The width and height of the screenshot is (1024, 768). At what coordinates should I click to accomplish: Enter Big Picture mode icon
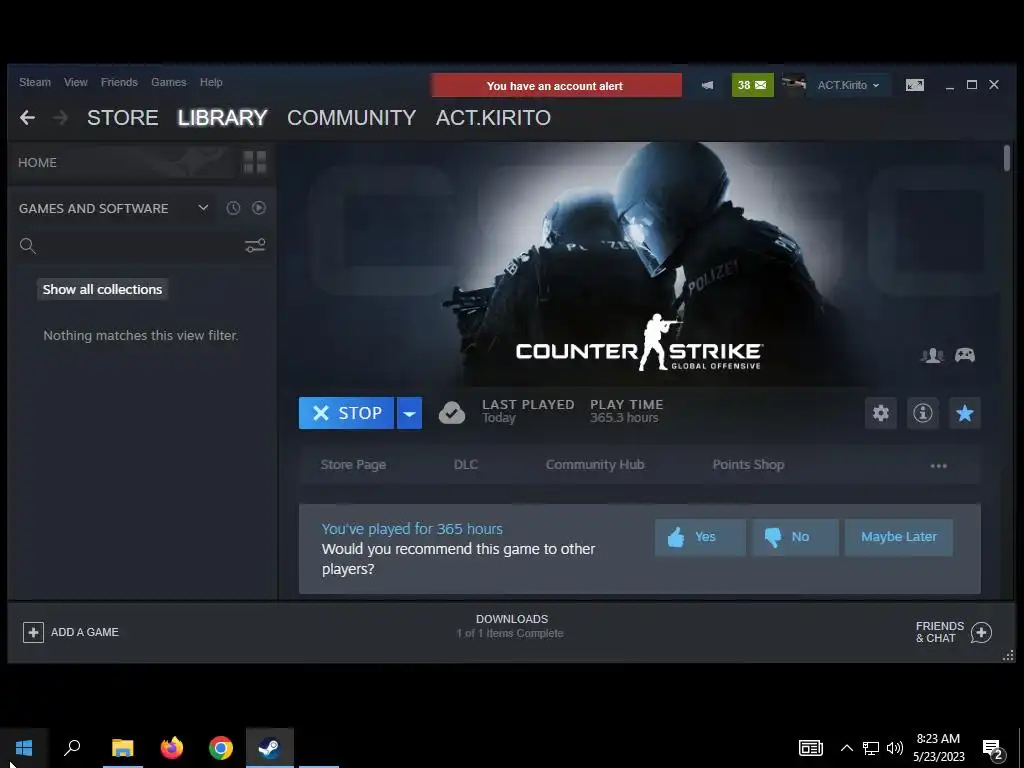tap(915, 85)
